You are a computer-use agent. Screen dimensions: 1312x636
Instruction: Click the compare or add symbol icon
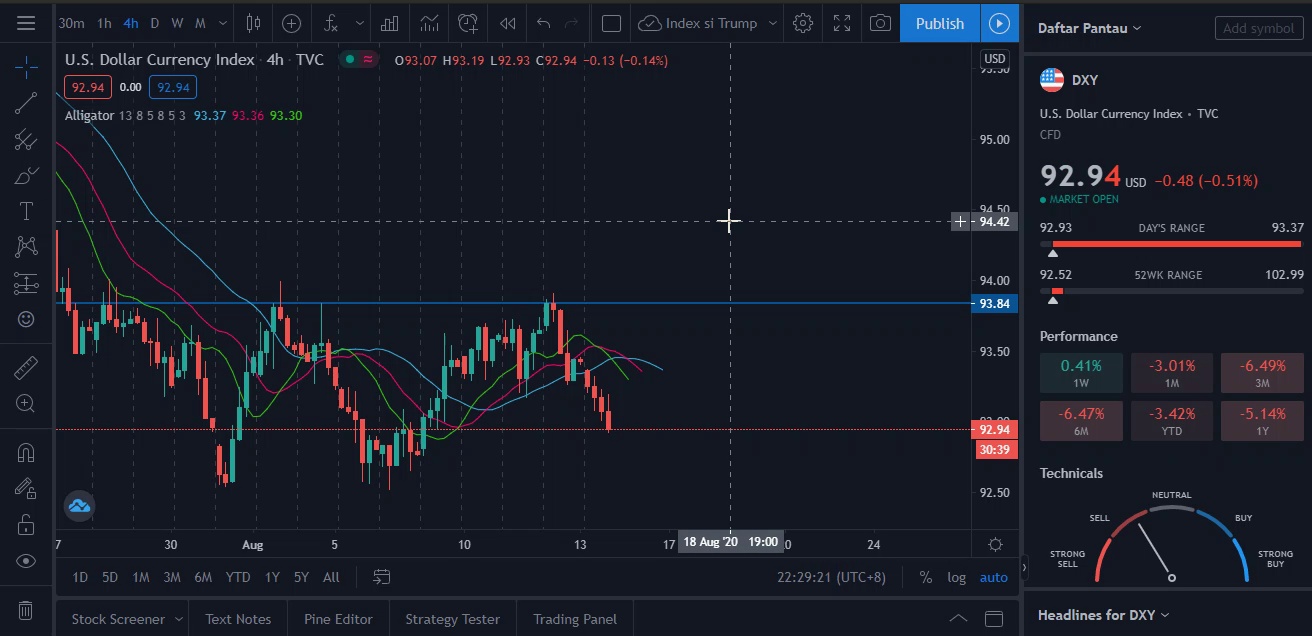point(291,23)
